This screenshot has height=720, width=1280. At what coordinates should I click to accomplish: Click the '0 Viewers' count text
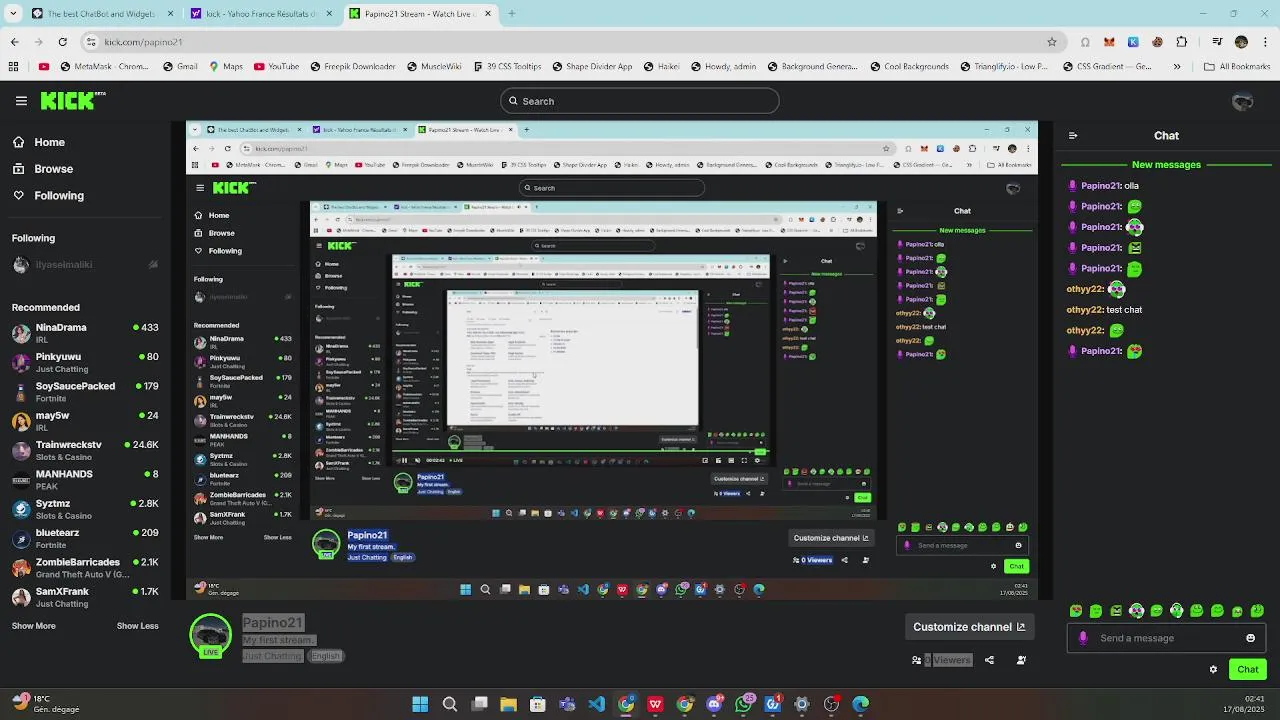pyautogui.click(x=947, y=660)
